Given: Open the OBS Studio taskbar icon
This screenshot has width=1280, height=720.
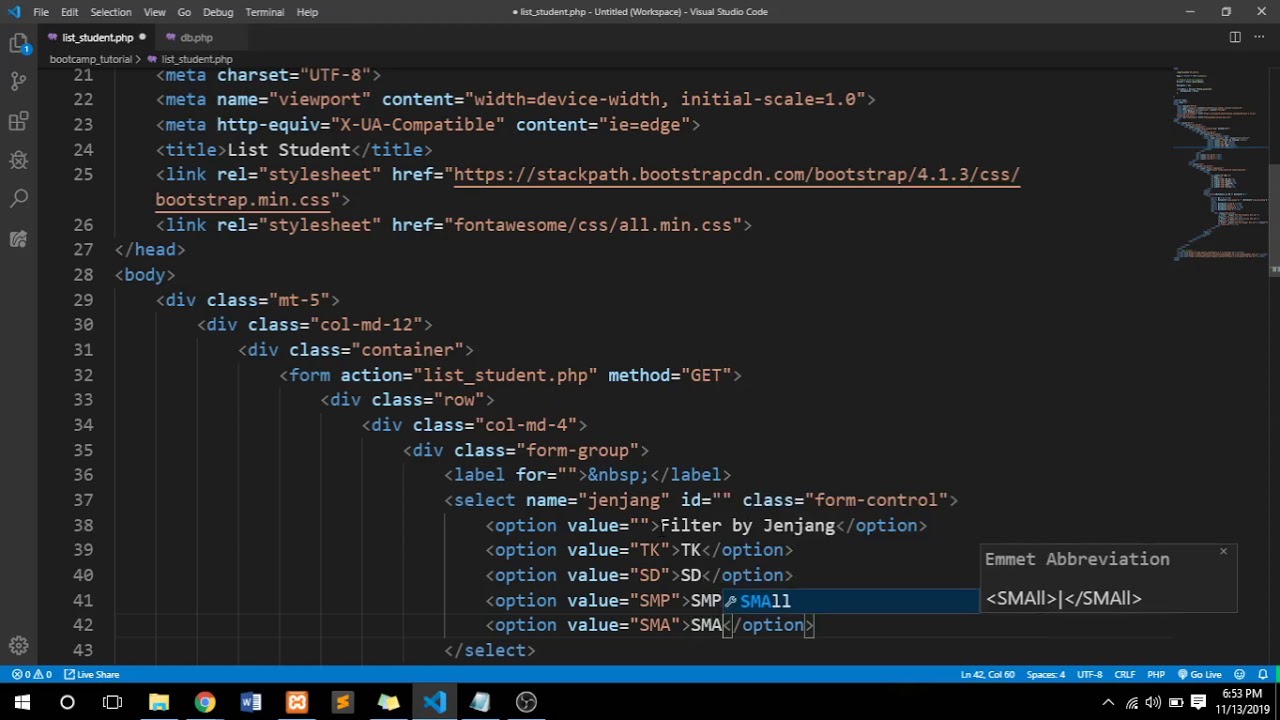Looking at the screenshot, I should coord(526,702).
